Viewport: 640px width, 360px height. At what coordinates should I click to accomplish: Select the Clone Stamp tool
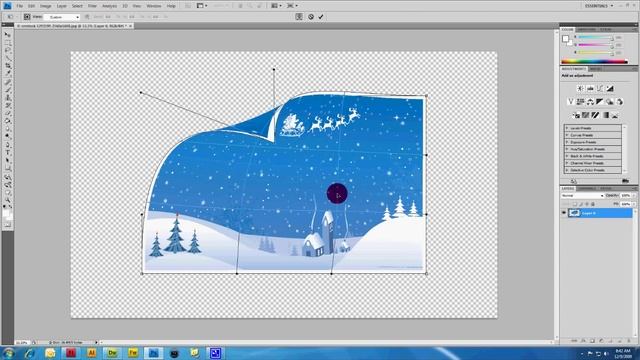point(7,98)
